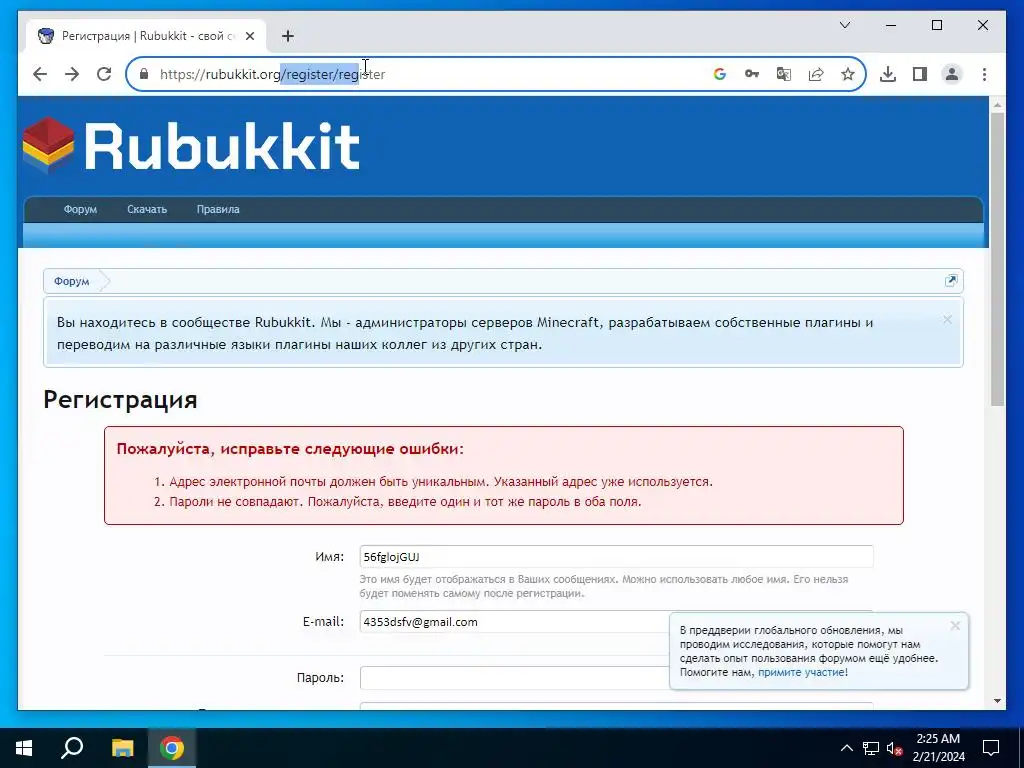
Task: Click the Пароль input field
Action: click(x=514, y=678)
